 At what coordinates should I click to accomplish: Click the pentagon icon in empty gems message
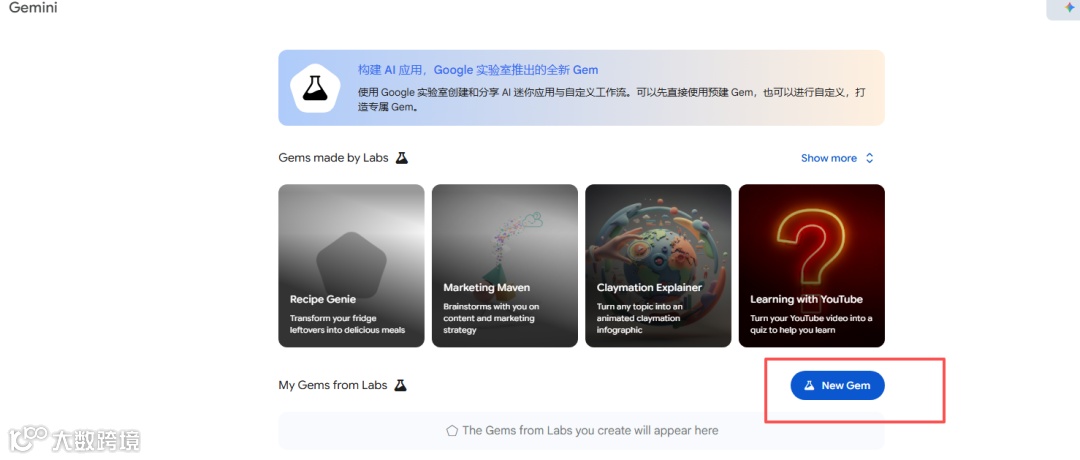pos(452,430)
